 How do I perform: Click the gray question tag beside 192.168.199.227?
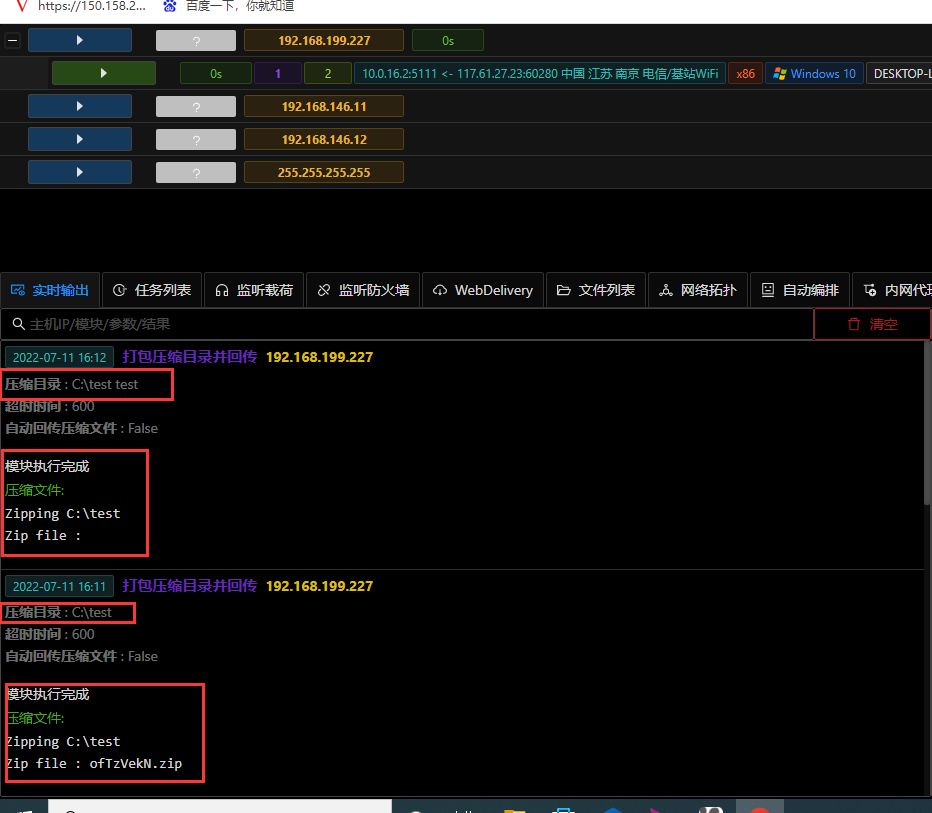click(196, 40)
